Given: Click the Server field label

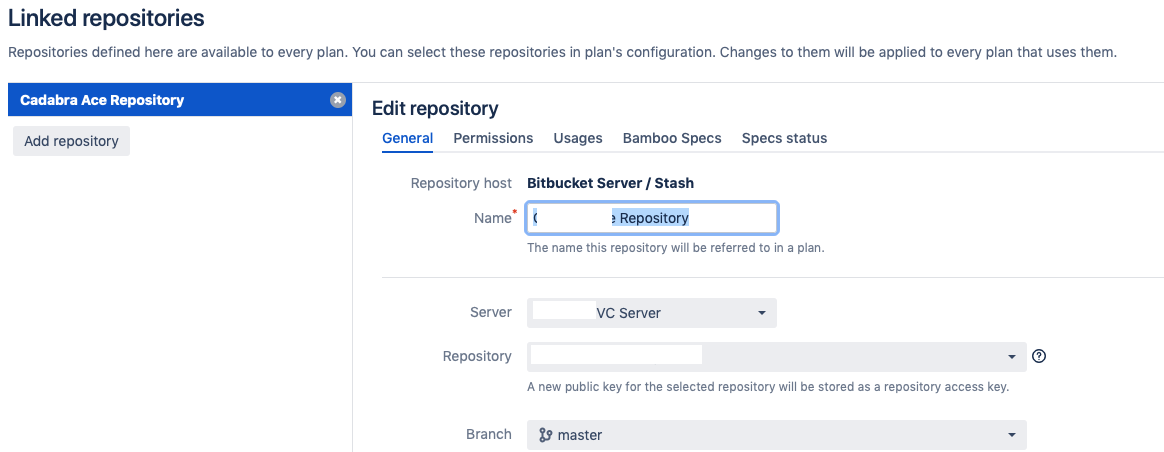Looking at the screenshot, I should 491,312.
